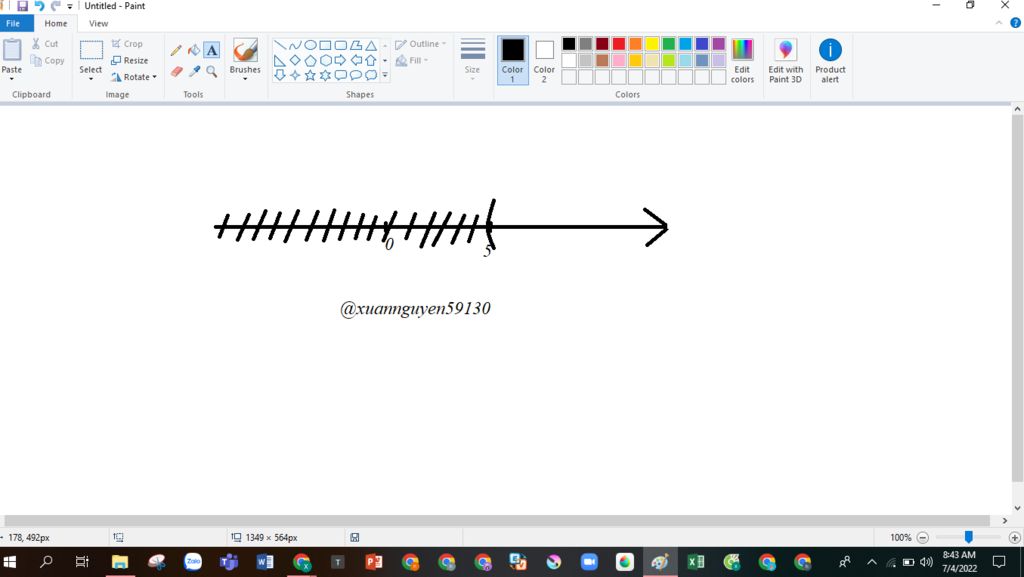Image resolution: width=1024 pixels, height=577 pixels.
Task: Expand the Select dropdown arrow
Action: tap(91, 79)
